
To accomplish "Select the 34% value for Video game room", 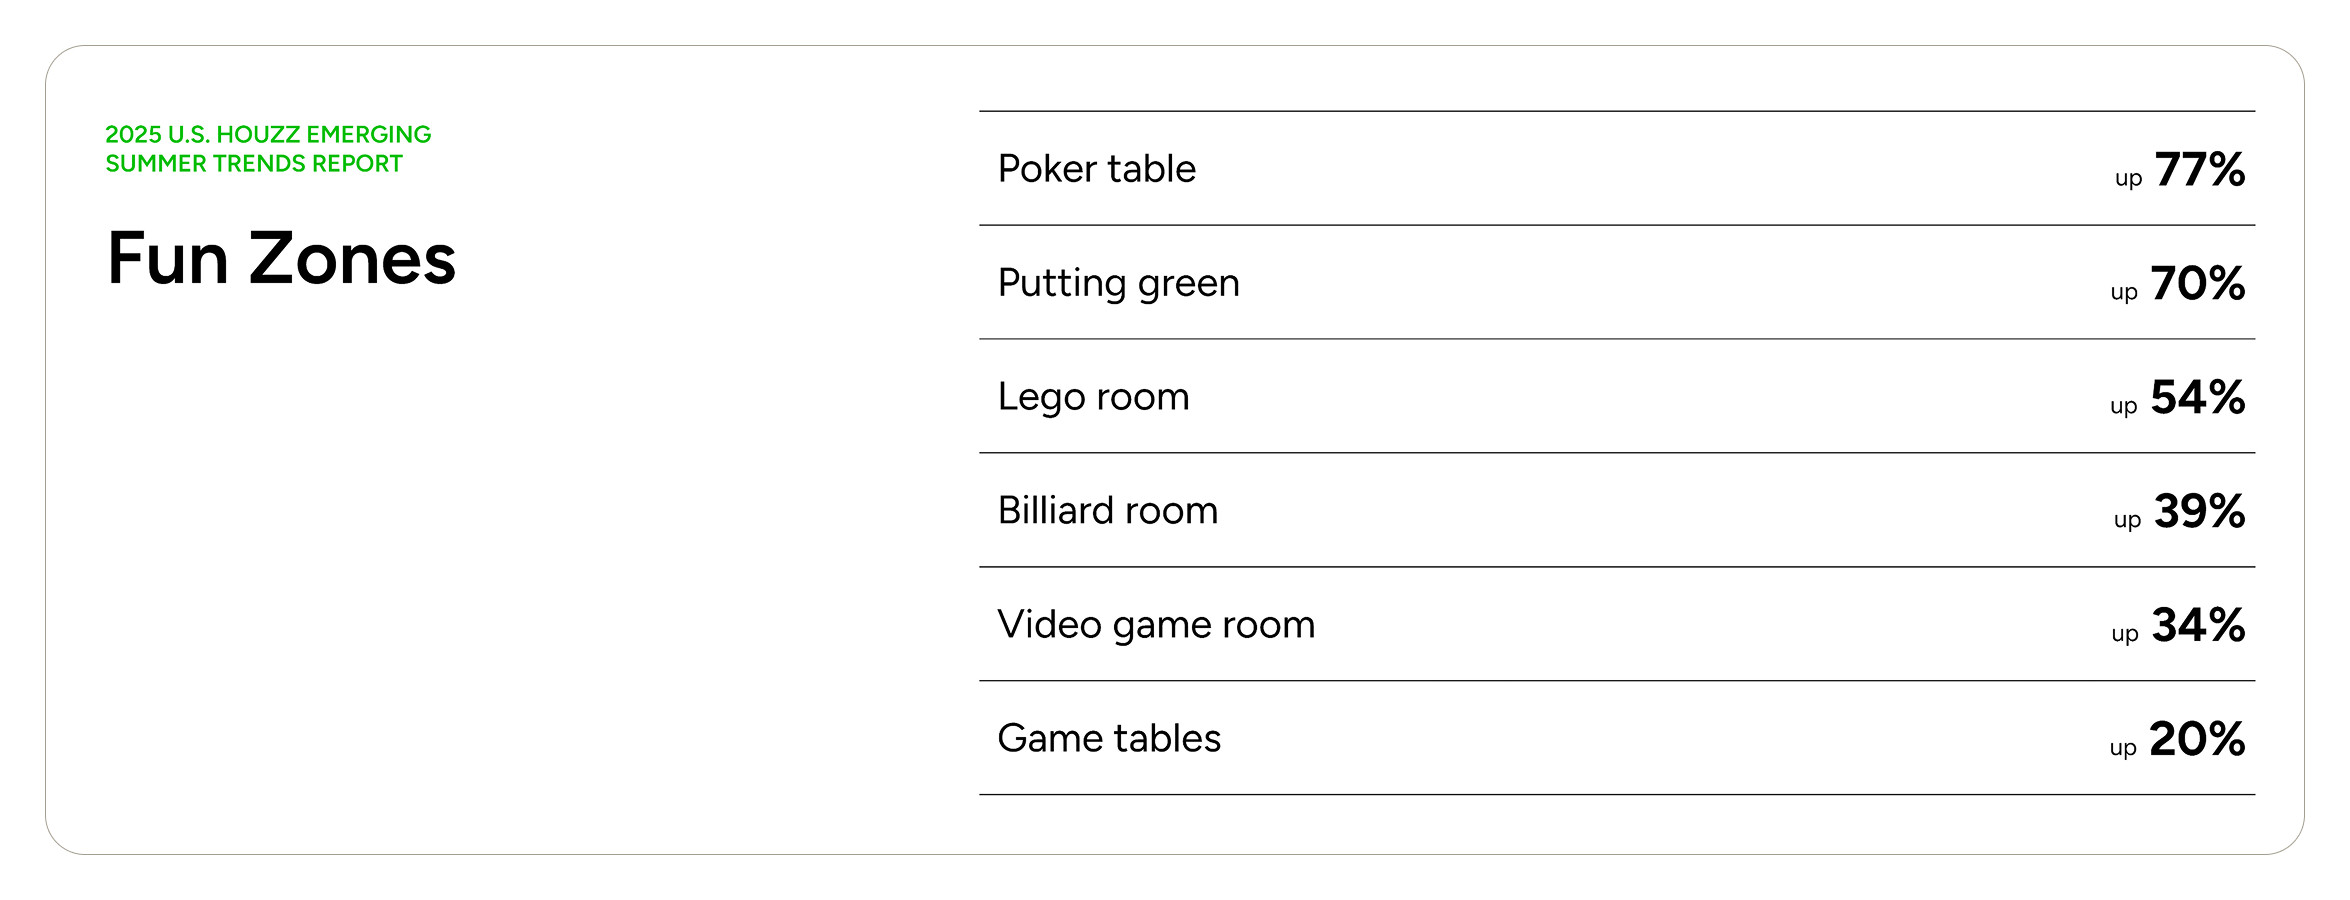I will click(2199, 625).
